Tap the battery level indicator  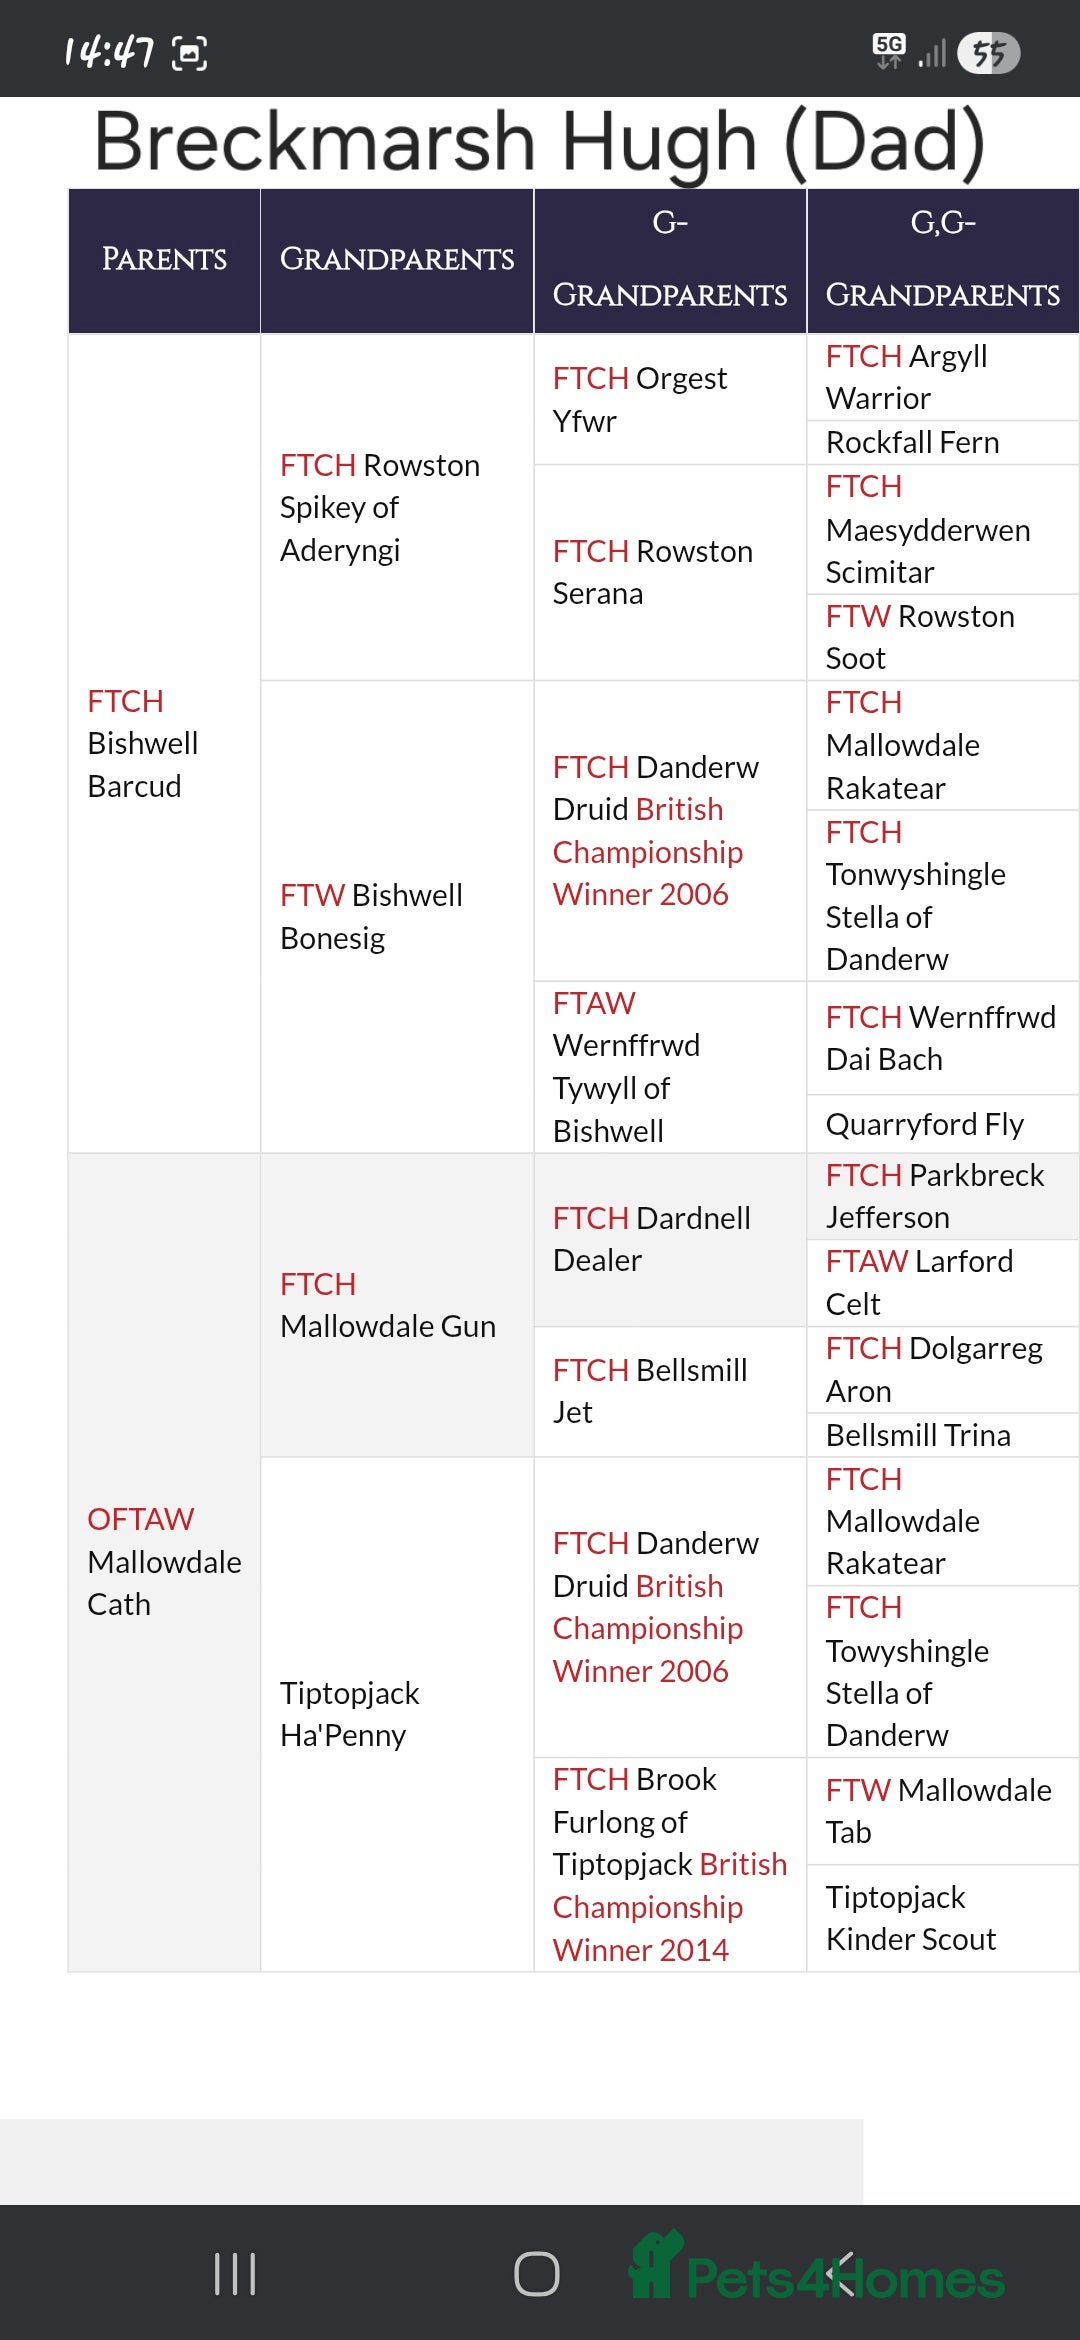point(988,53)
